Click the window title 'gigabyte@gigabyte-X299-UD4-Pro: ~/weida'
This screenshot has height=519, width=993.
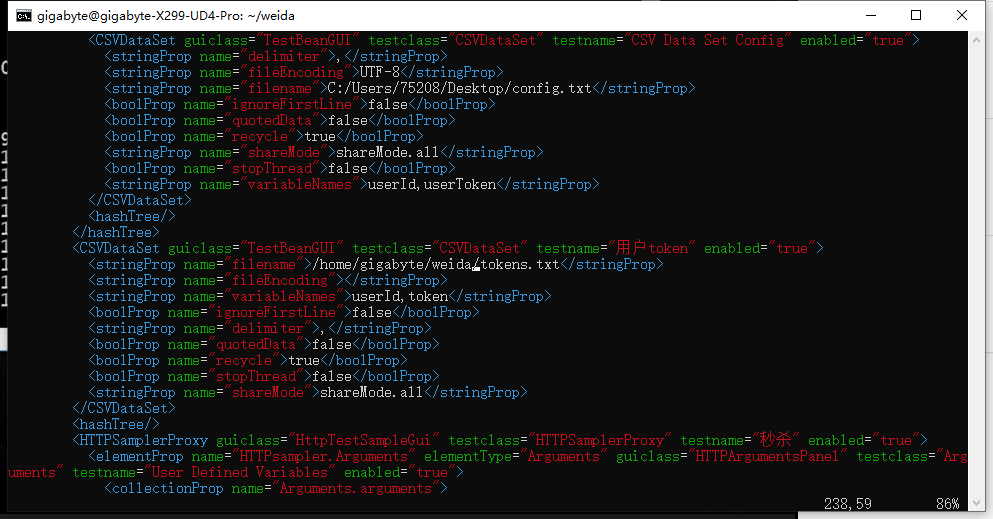(166, 16)
